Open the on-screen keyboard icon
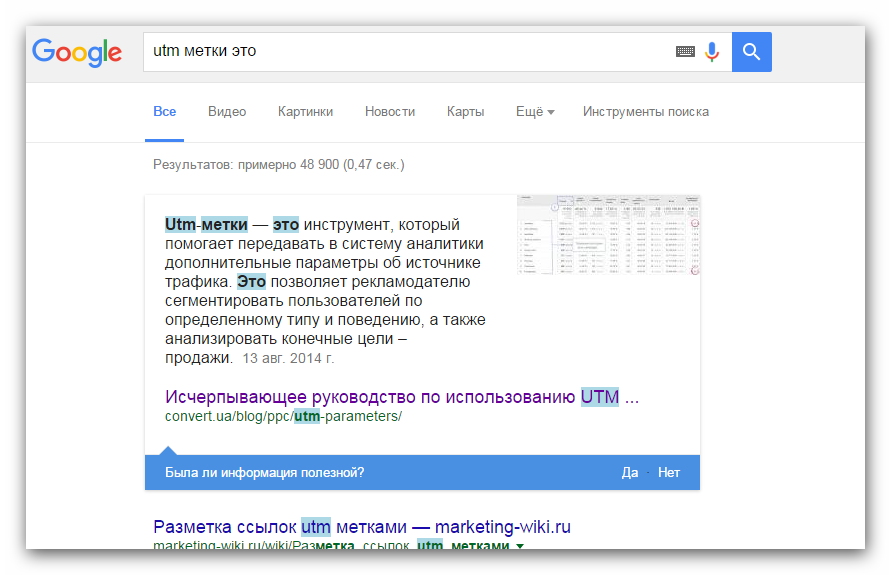 click(x=685, y=52)
